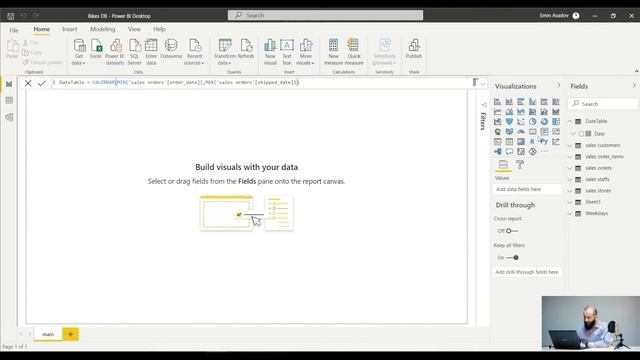The width and height of the screenshot is (640, 360).
Task: Expand the sales stores table
Action: click(570, 191)
